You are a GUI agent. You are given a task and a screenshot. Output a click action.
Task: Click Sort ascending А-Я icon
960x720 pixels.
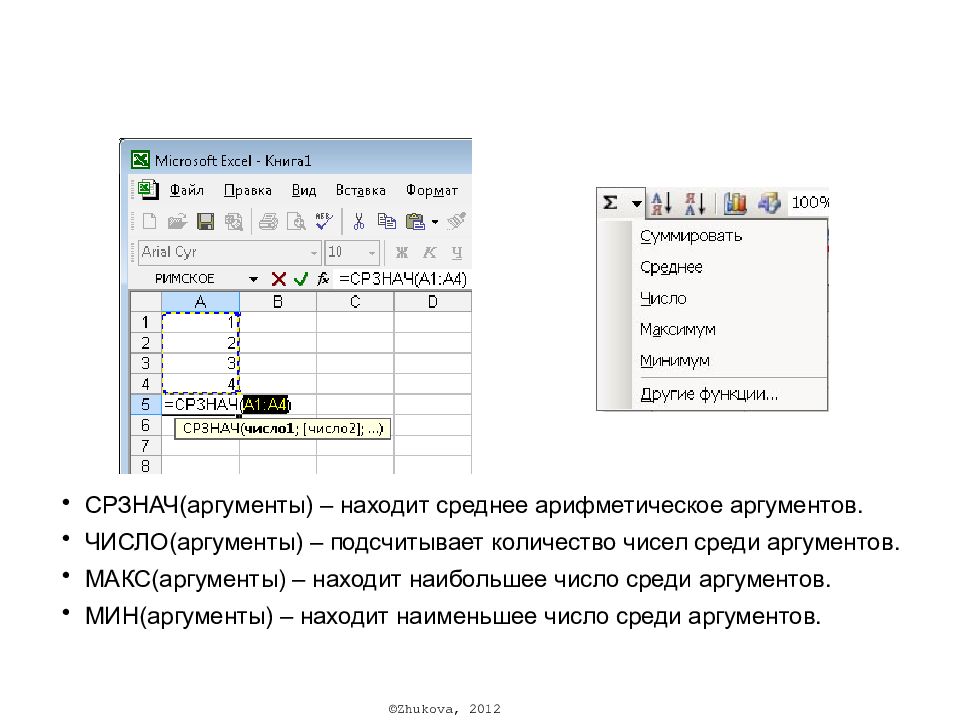coord(661,203)
